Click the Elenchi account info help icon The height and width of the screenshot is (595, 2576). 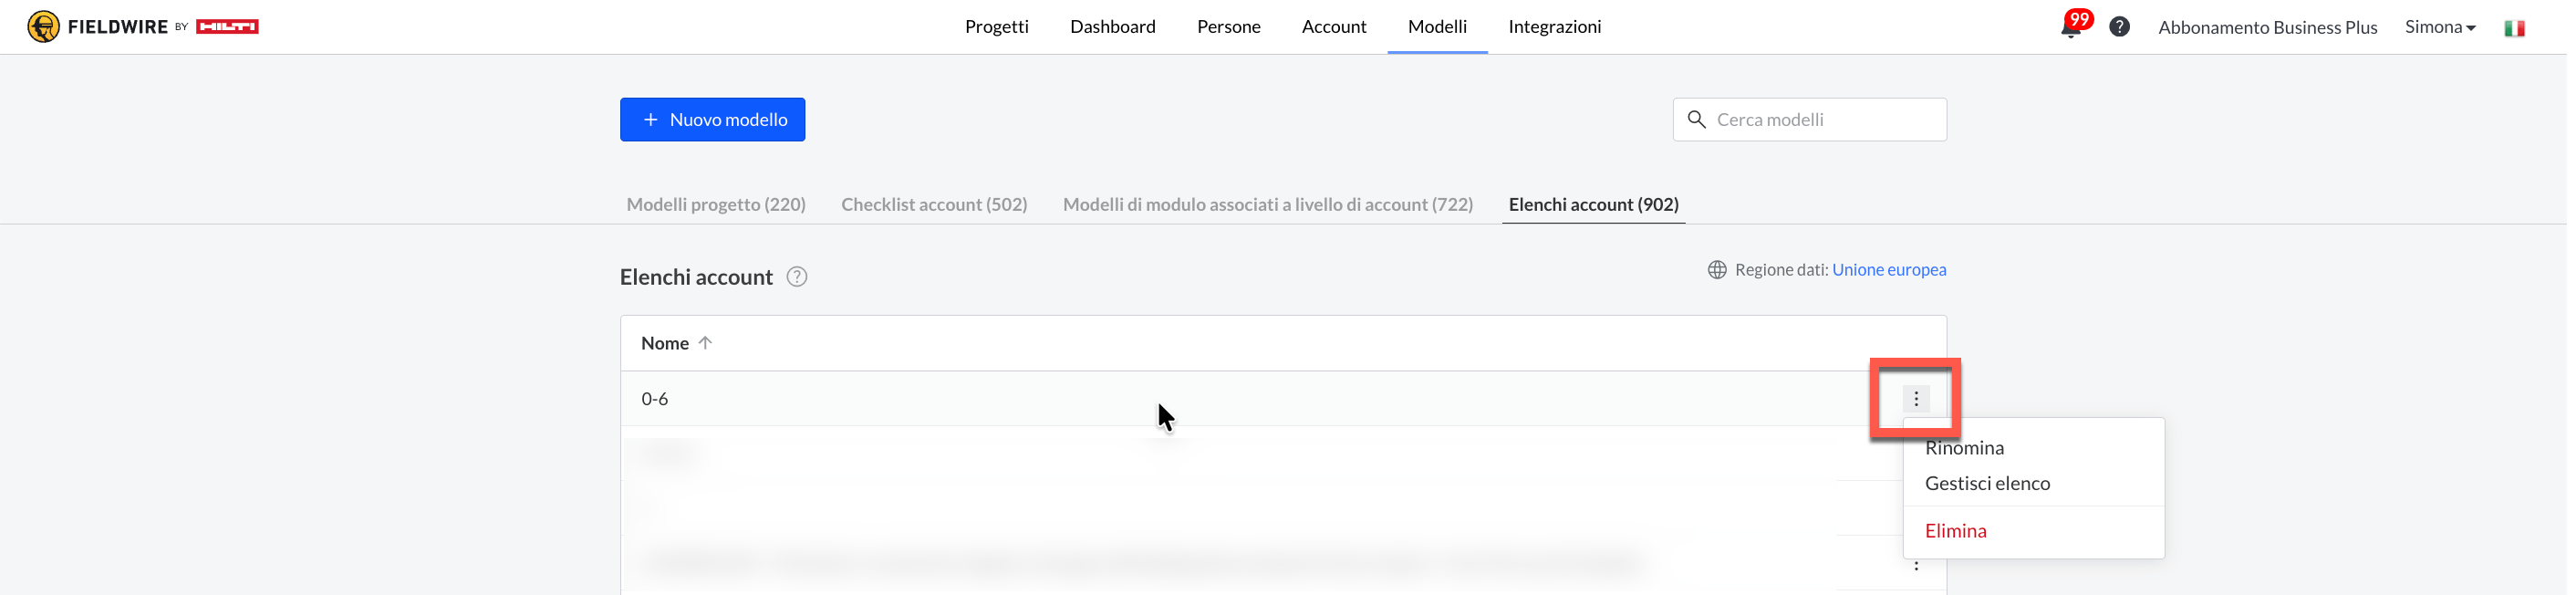(x=796, y=277)
